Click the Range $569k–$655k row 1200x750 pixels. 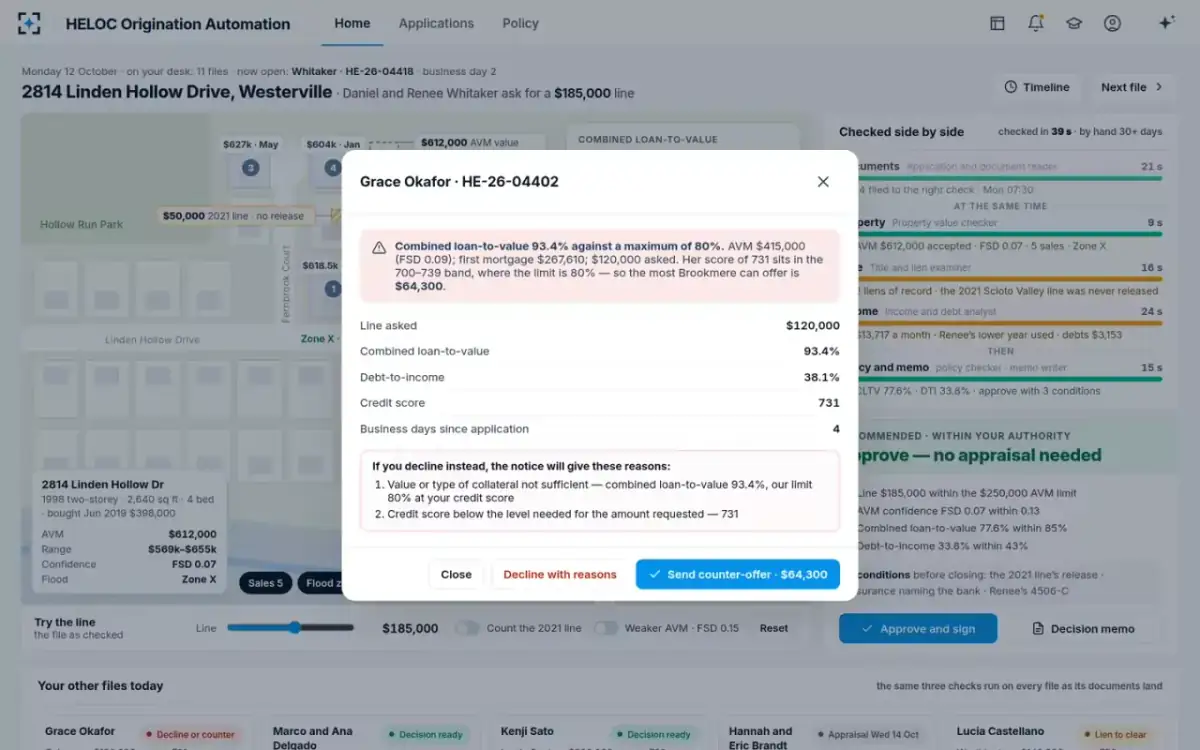(x=129, y=549)
